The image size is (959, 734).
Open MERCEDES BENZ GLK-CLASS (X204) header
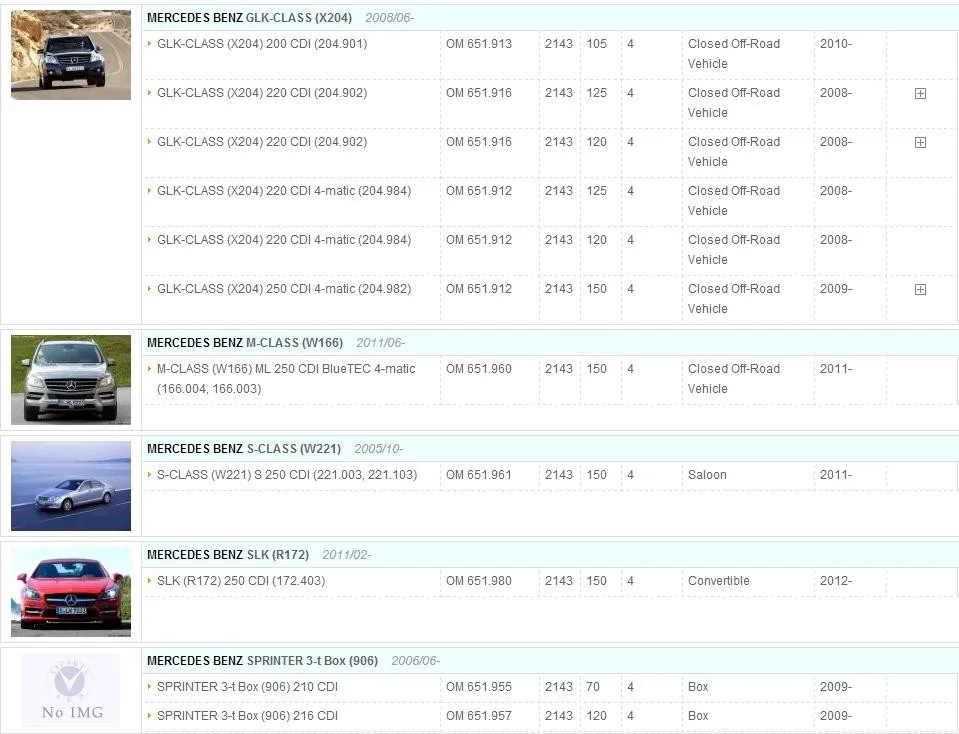pyautogui.click(x=250, y=18)
